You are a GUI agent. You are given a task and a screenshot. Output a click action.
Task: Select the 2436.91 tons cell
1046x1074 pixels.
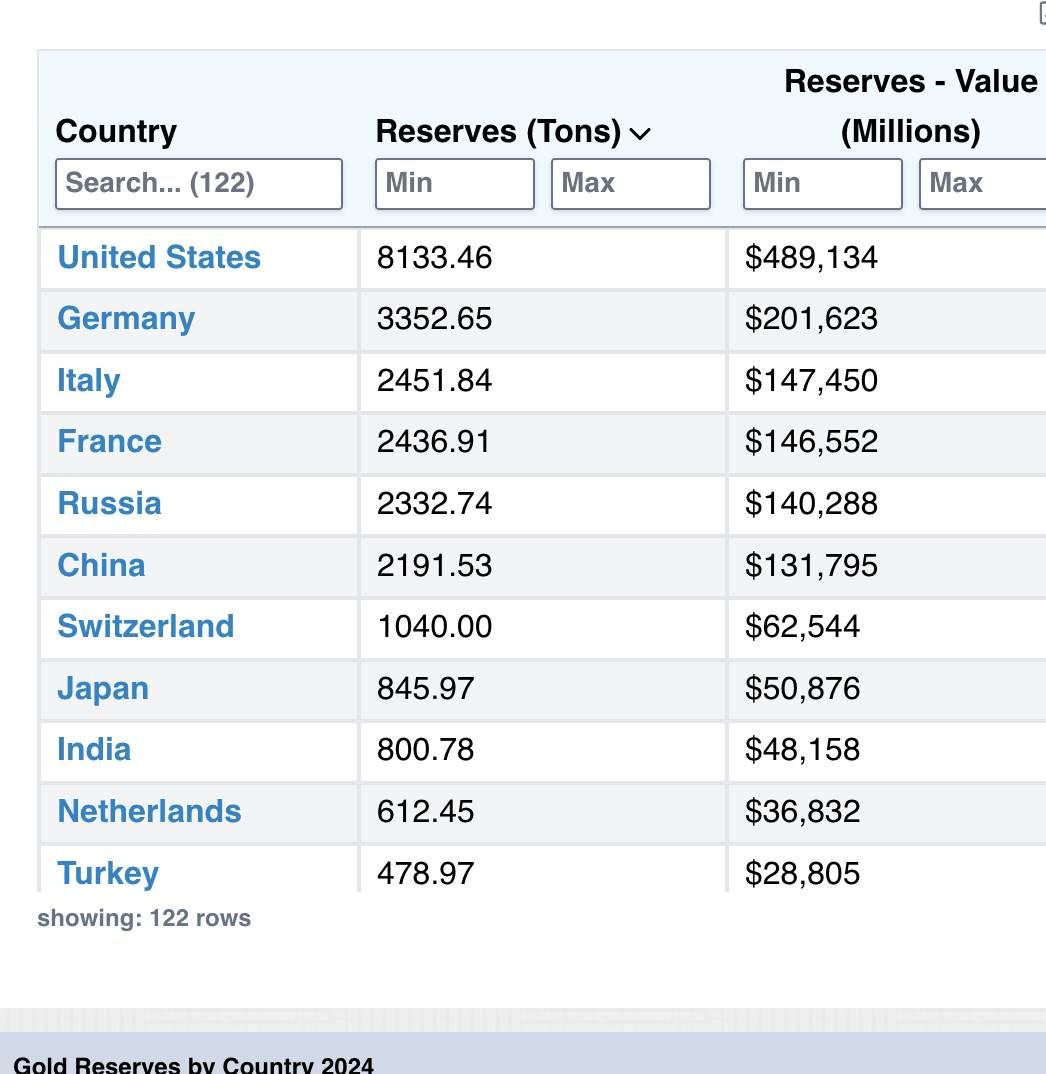pyautogui.click(x=543, y=442)
